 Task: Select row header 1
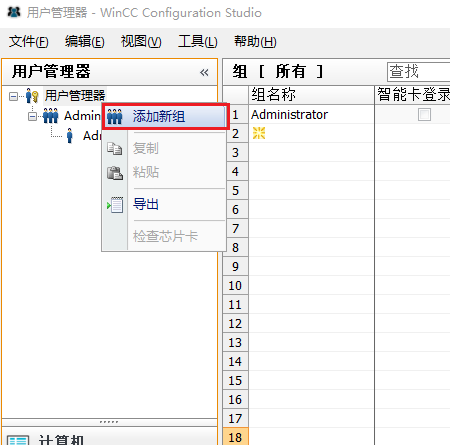[x=235, y=115]
